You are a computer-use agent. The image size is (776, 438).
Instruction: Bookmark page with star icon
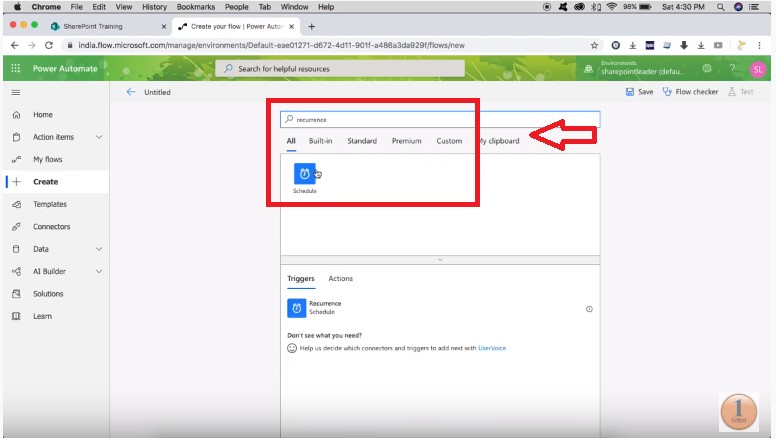[x=594, y=45]
